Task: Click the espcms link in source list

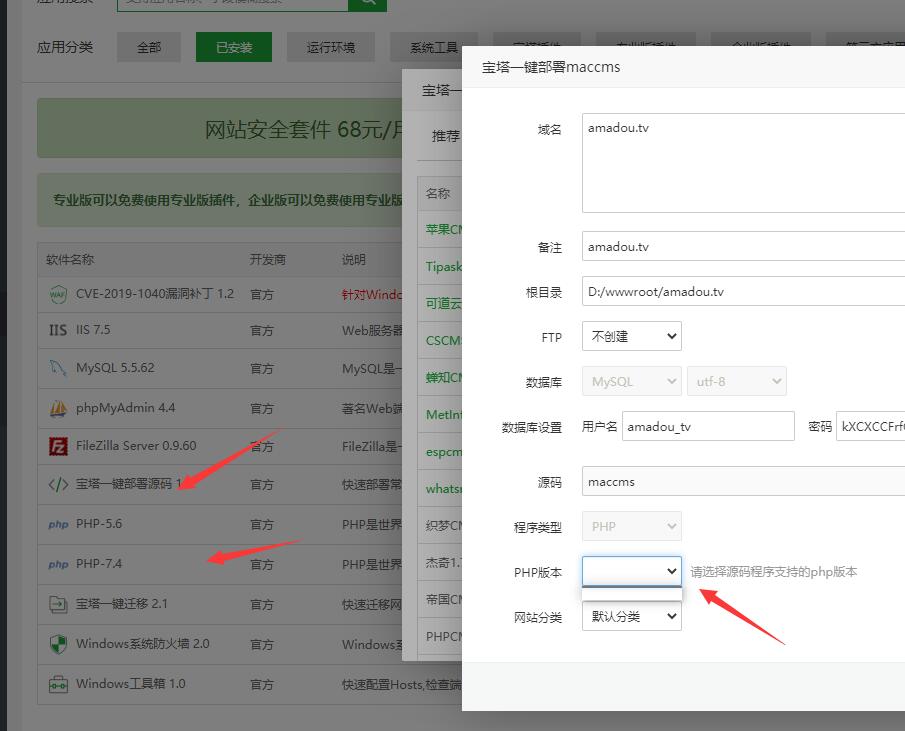Action: (x=443, y=452)
